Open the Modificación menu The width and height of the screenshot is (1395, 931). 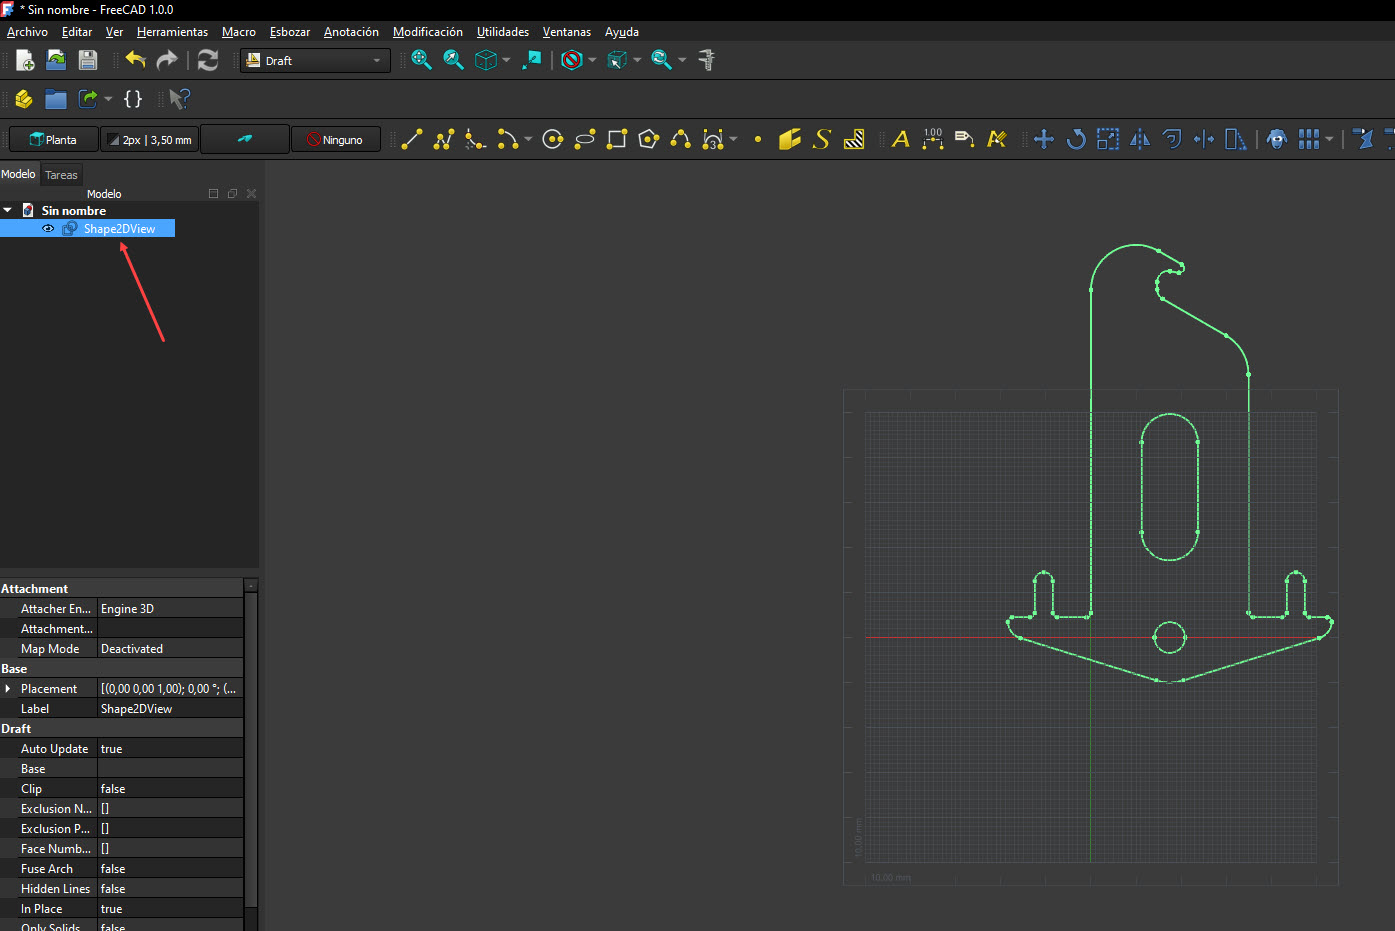click(x=428, y=32)
